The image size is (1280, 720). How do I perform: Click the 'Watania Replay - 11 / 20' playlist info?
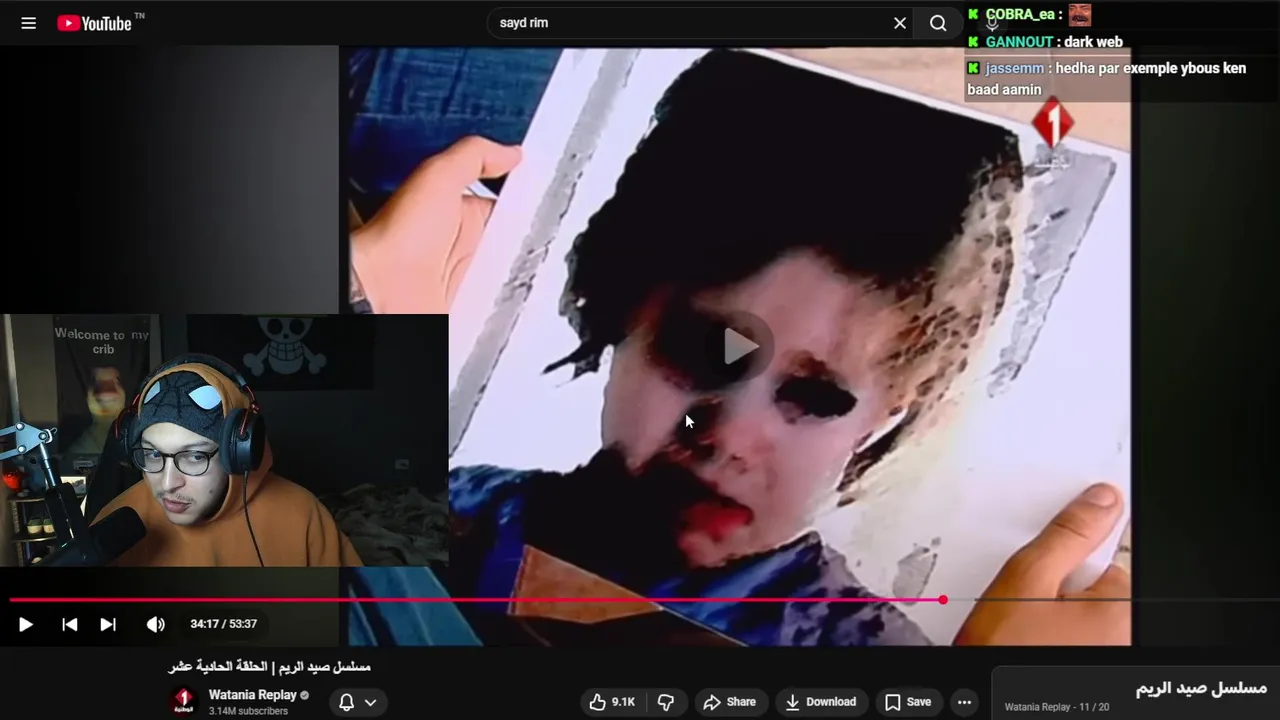[1057, 707]
